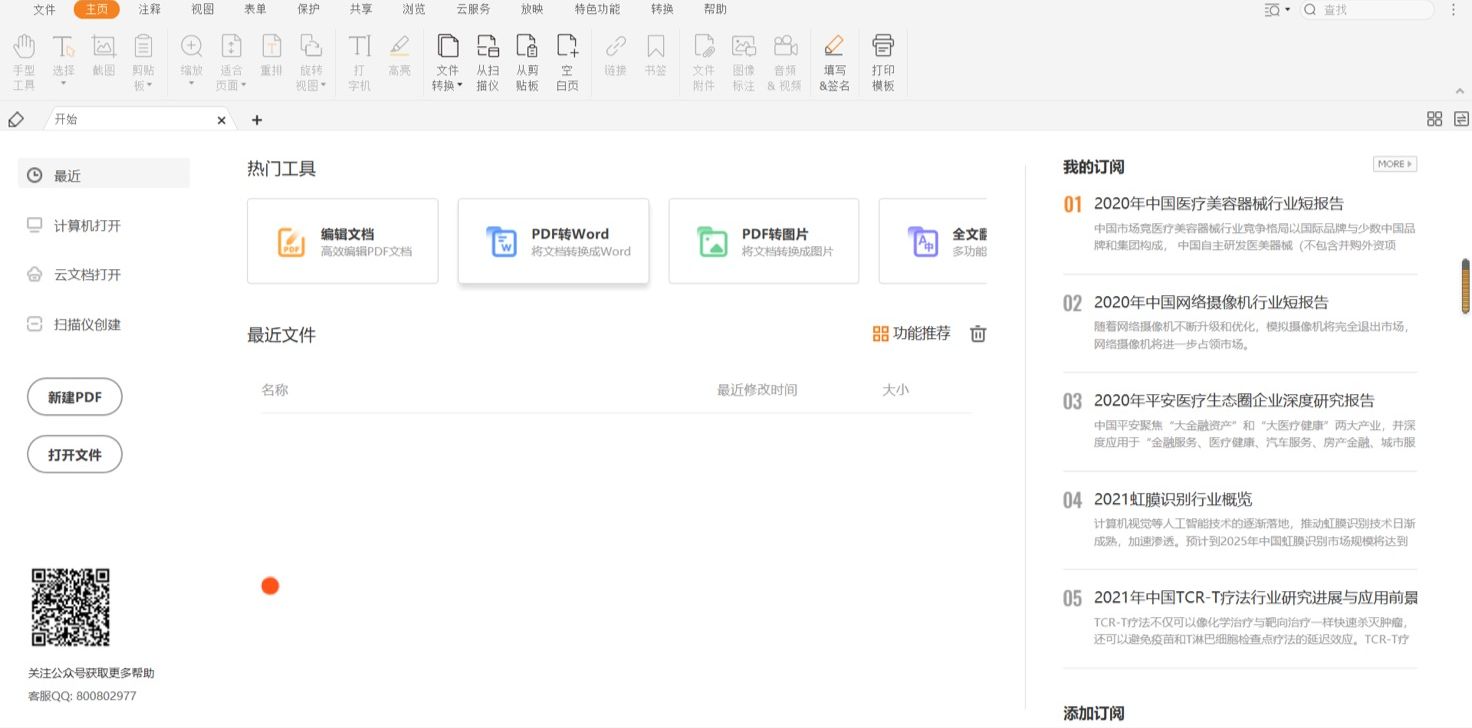
Task: Open the 功能推荐 feature recommendations
Action: pyautogui.click(x=910, y=334)
